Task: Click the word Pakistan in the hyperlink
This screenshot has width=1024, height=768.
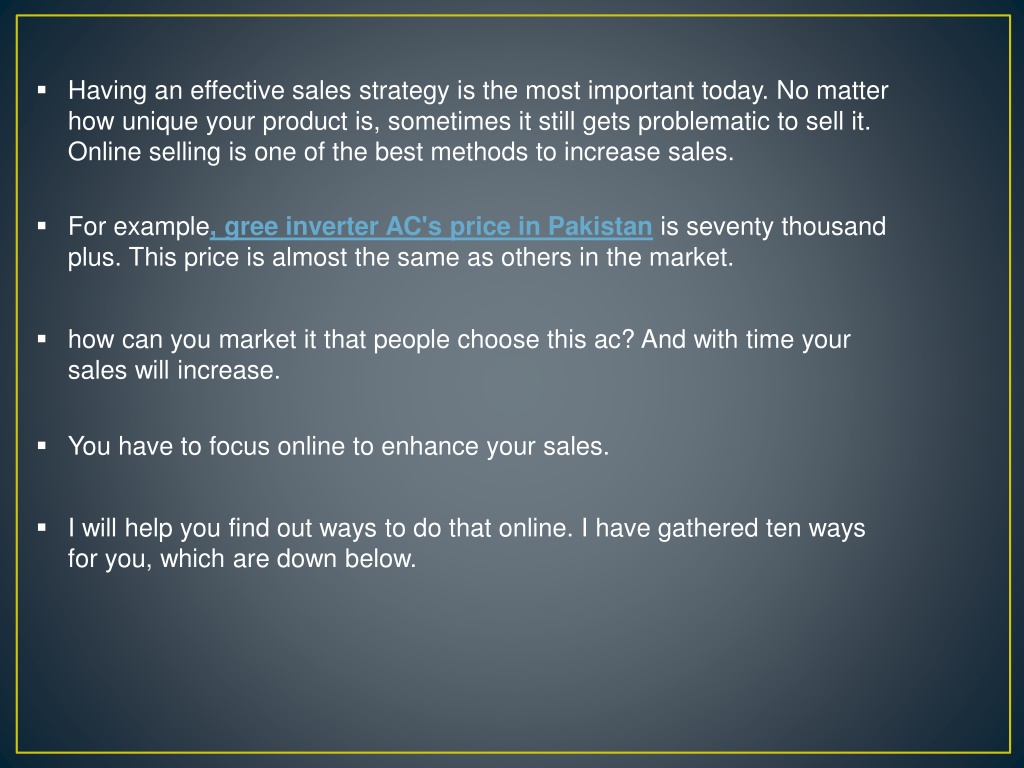Action: [600, 227]
